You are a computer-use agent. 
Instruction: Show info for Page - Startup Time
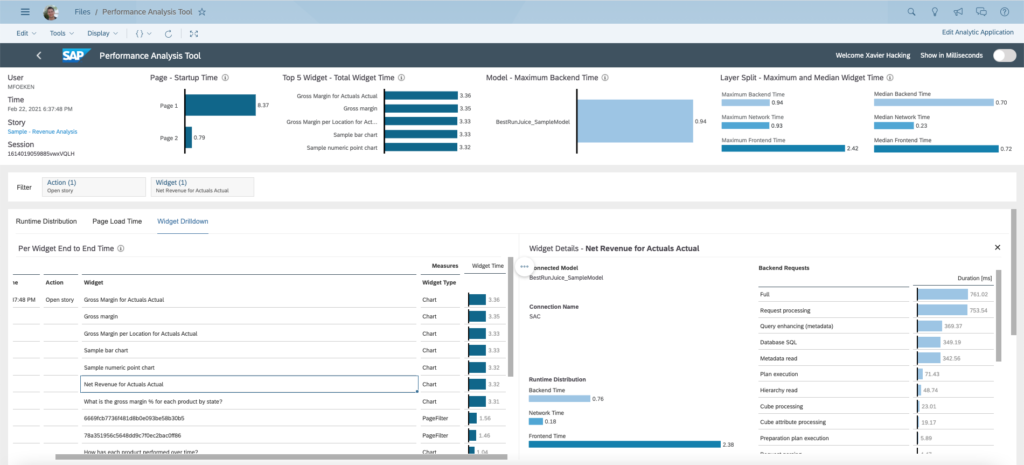click(225, 77)
